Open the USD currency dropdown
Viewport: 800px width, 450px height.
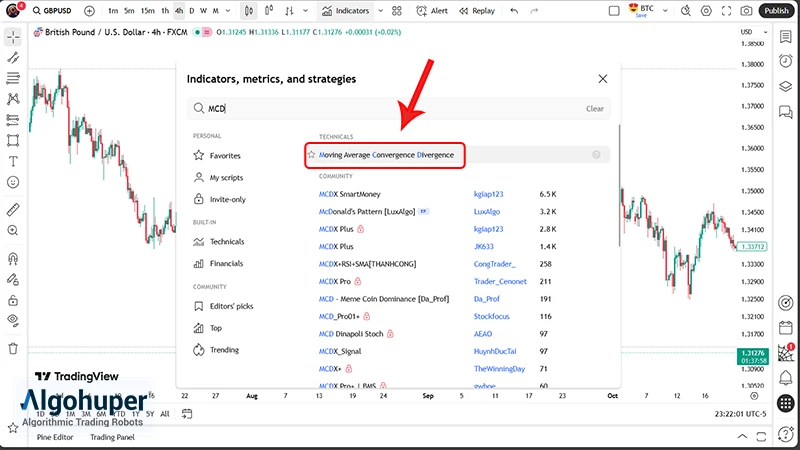click(x=749, y=32)
